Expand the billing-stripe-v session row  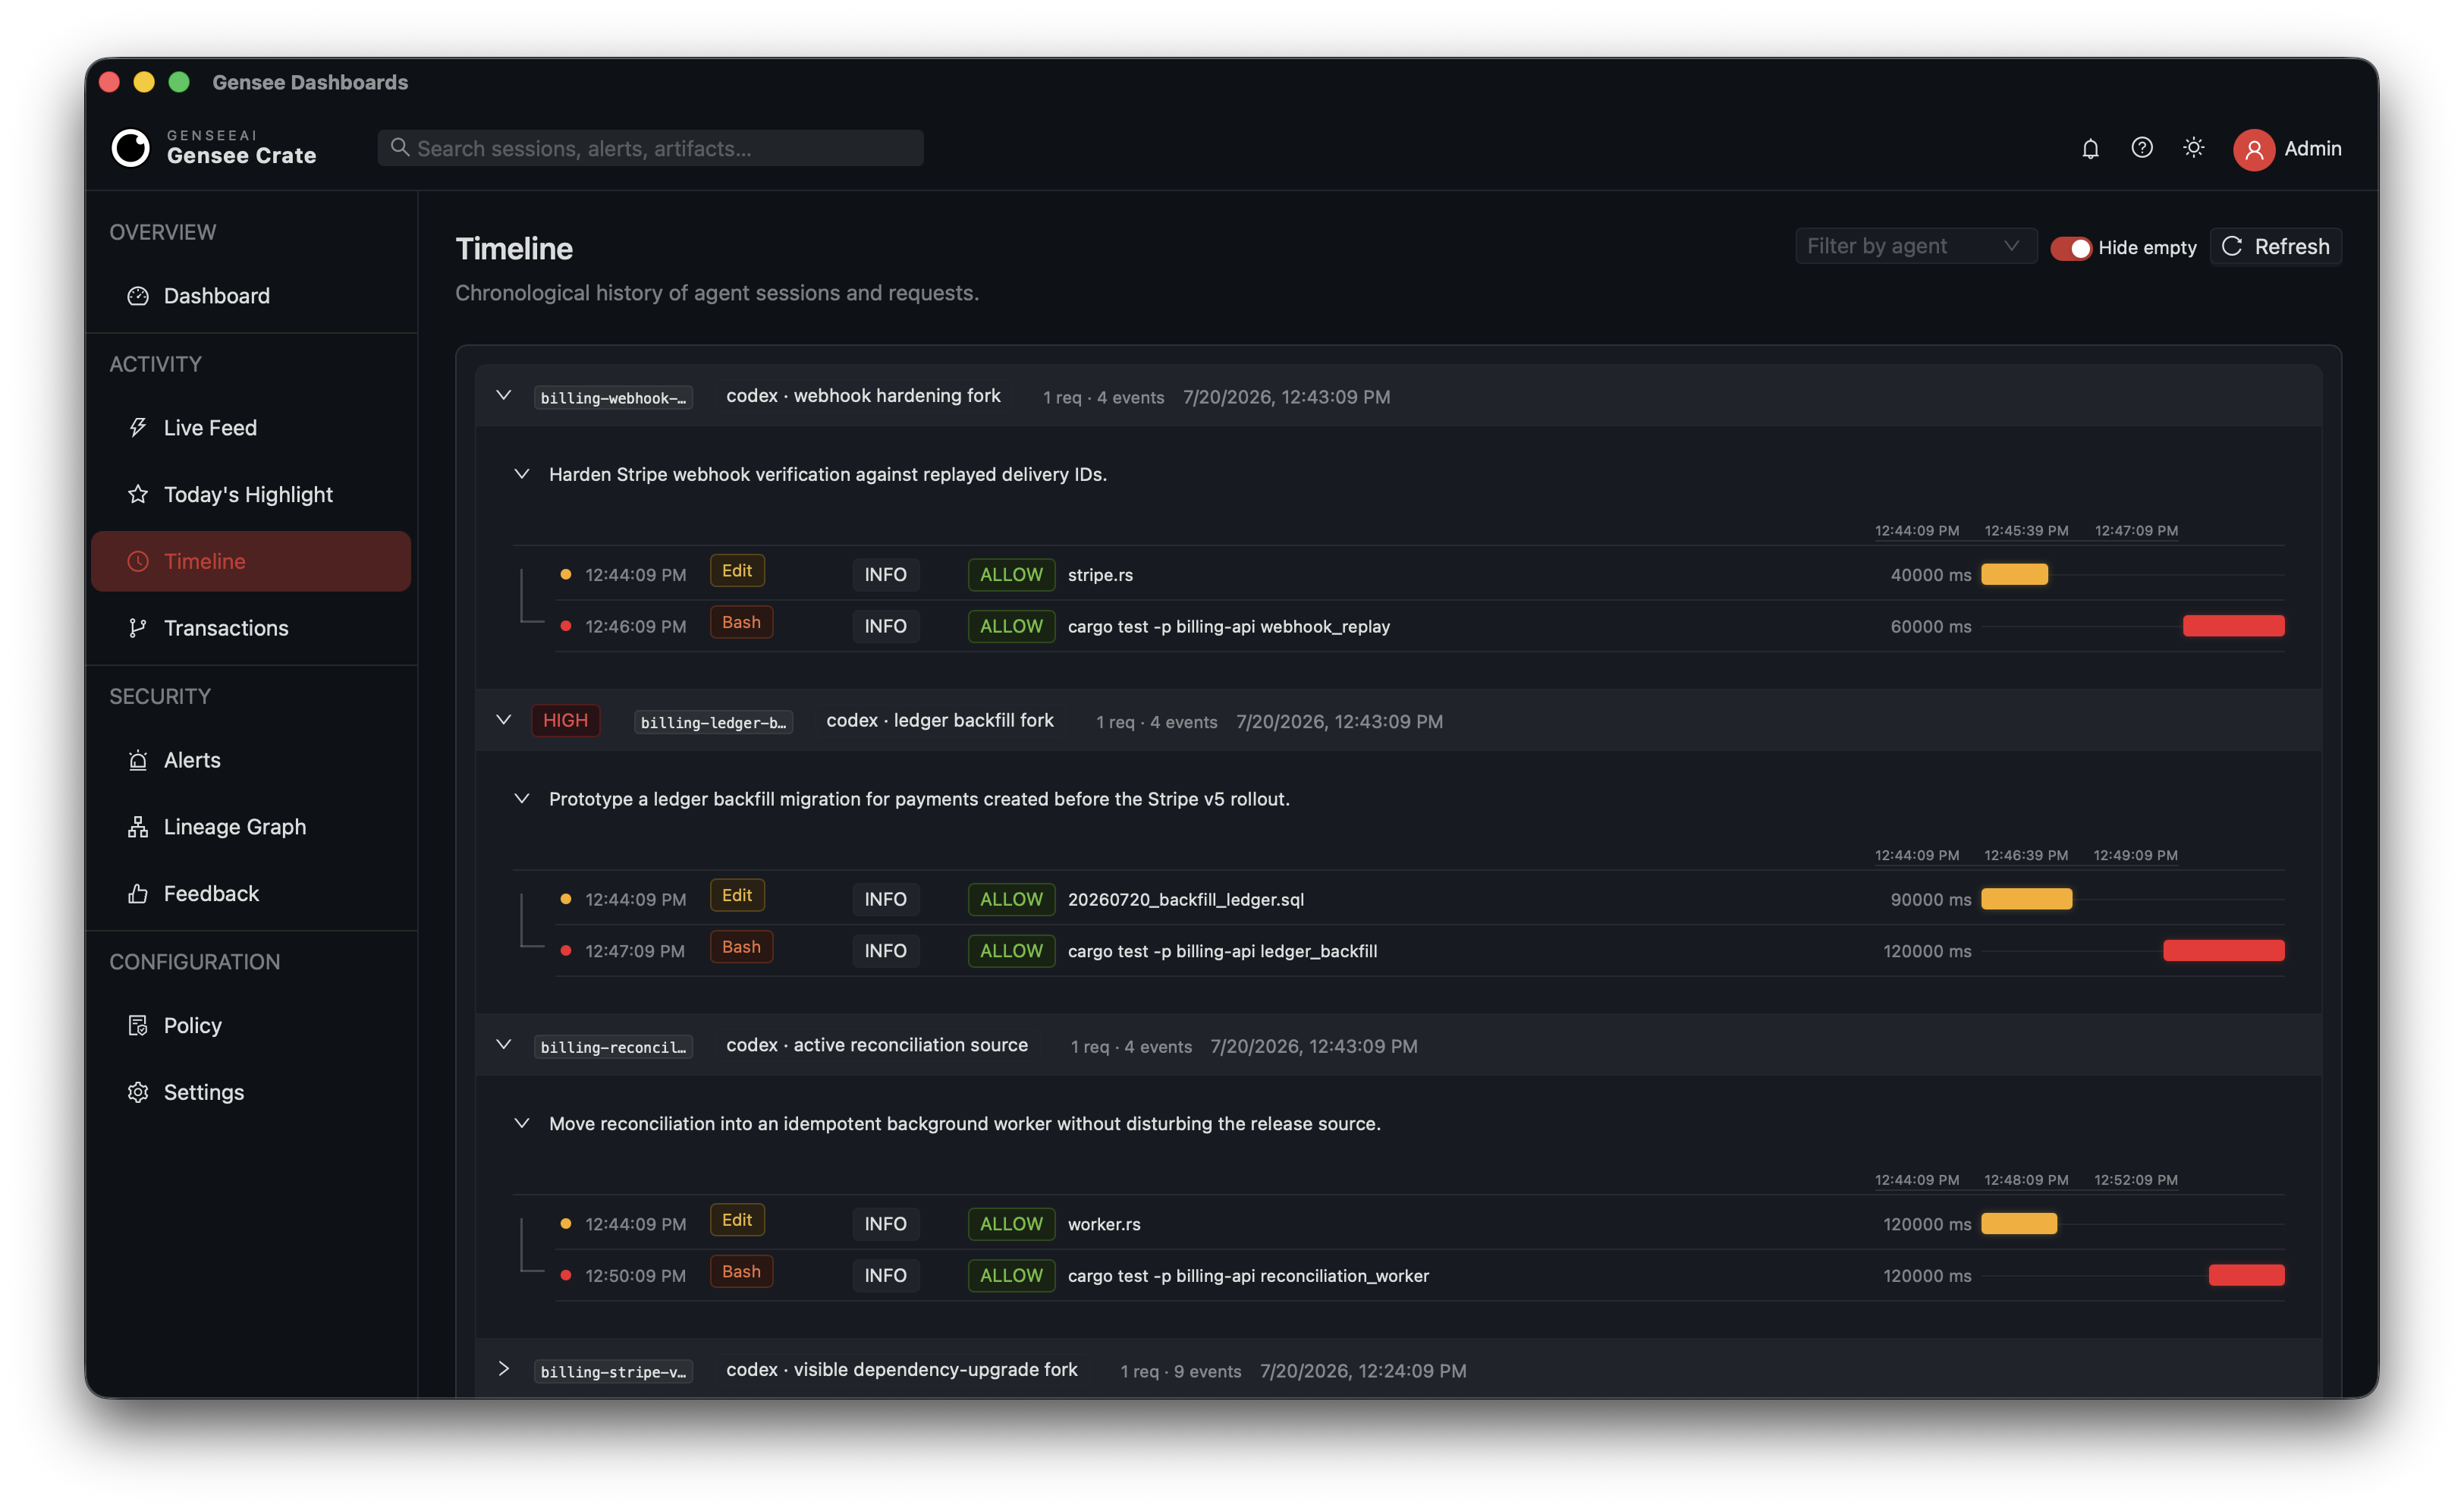503,1369
